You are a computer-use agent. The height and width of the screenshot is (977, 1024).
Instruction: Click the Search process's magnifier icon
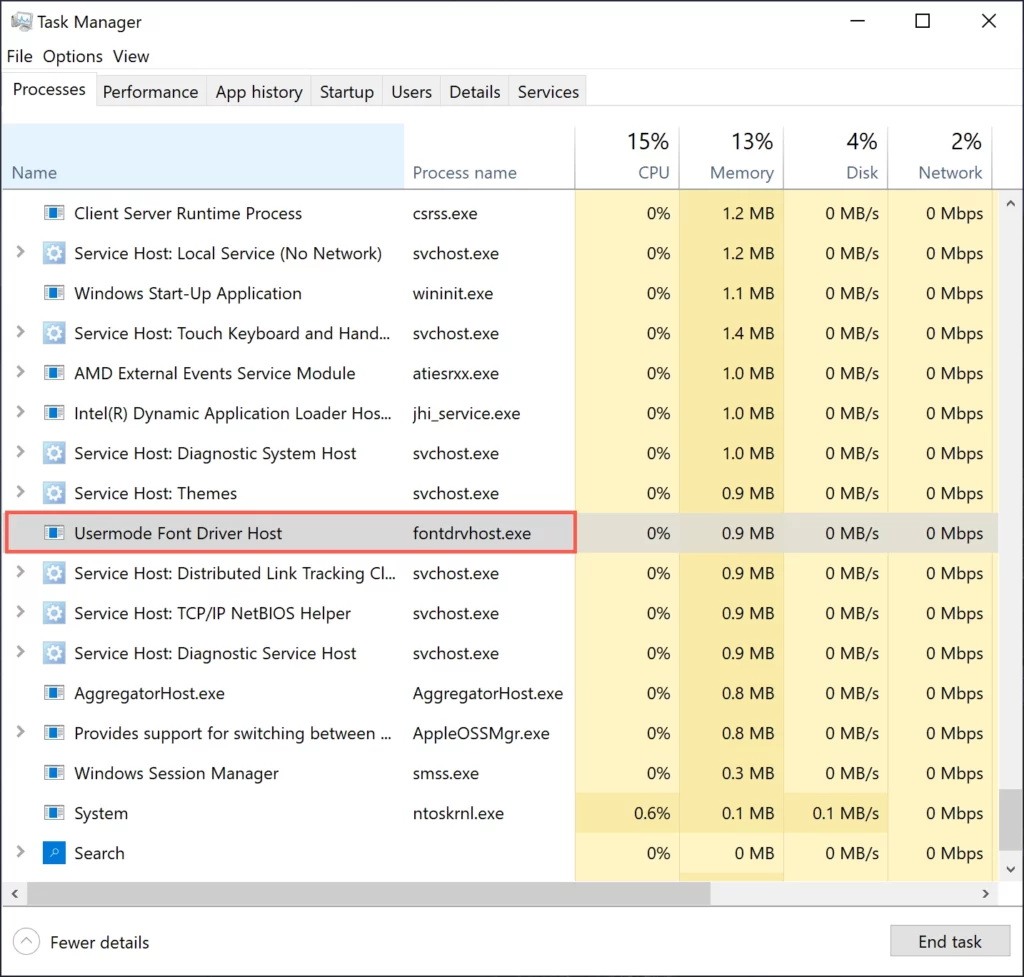(54, 853)
